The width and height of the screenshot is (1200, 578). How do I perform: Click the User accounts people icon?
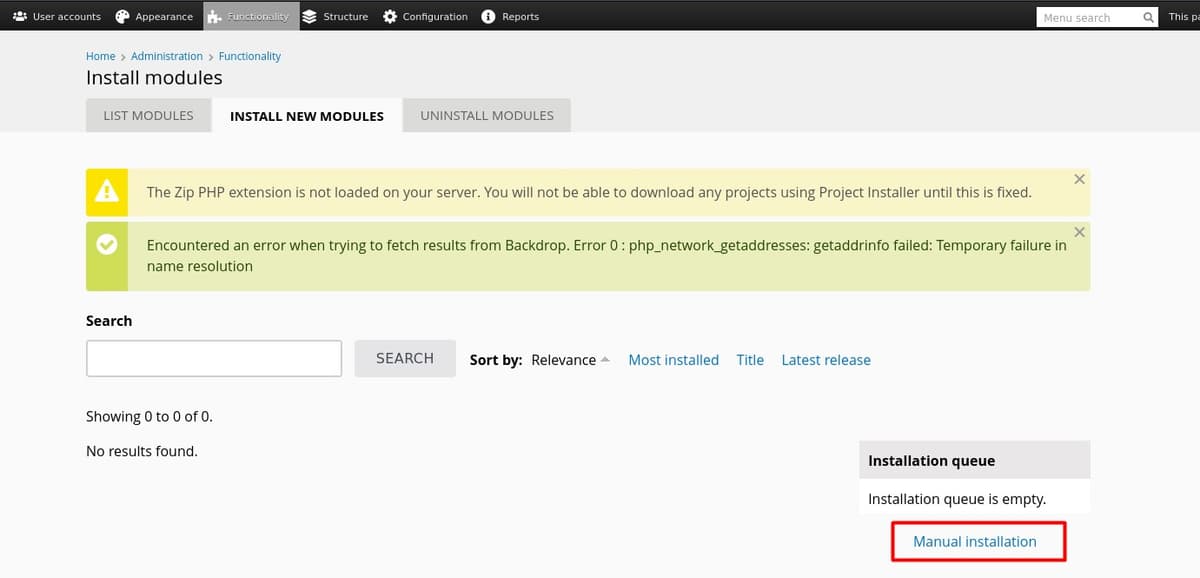20,16
